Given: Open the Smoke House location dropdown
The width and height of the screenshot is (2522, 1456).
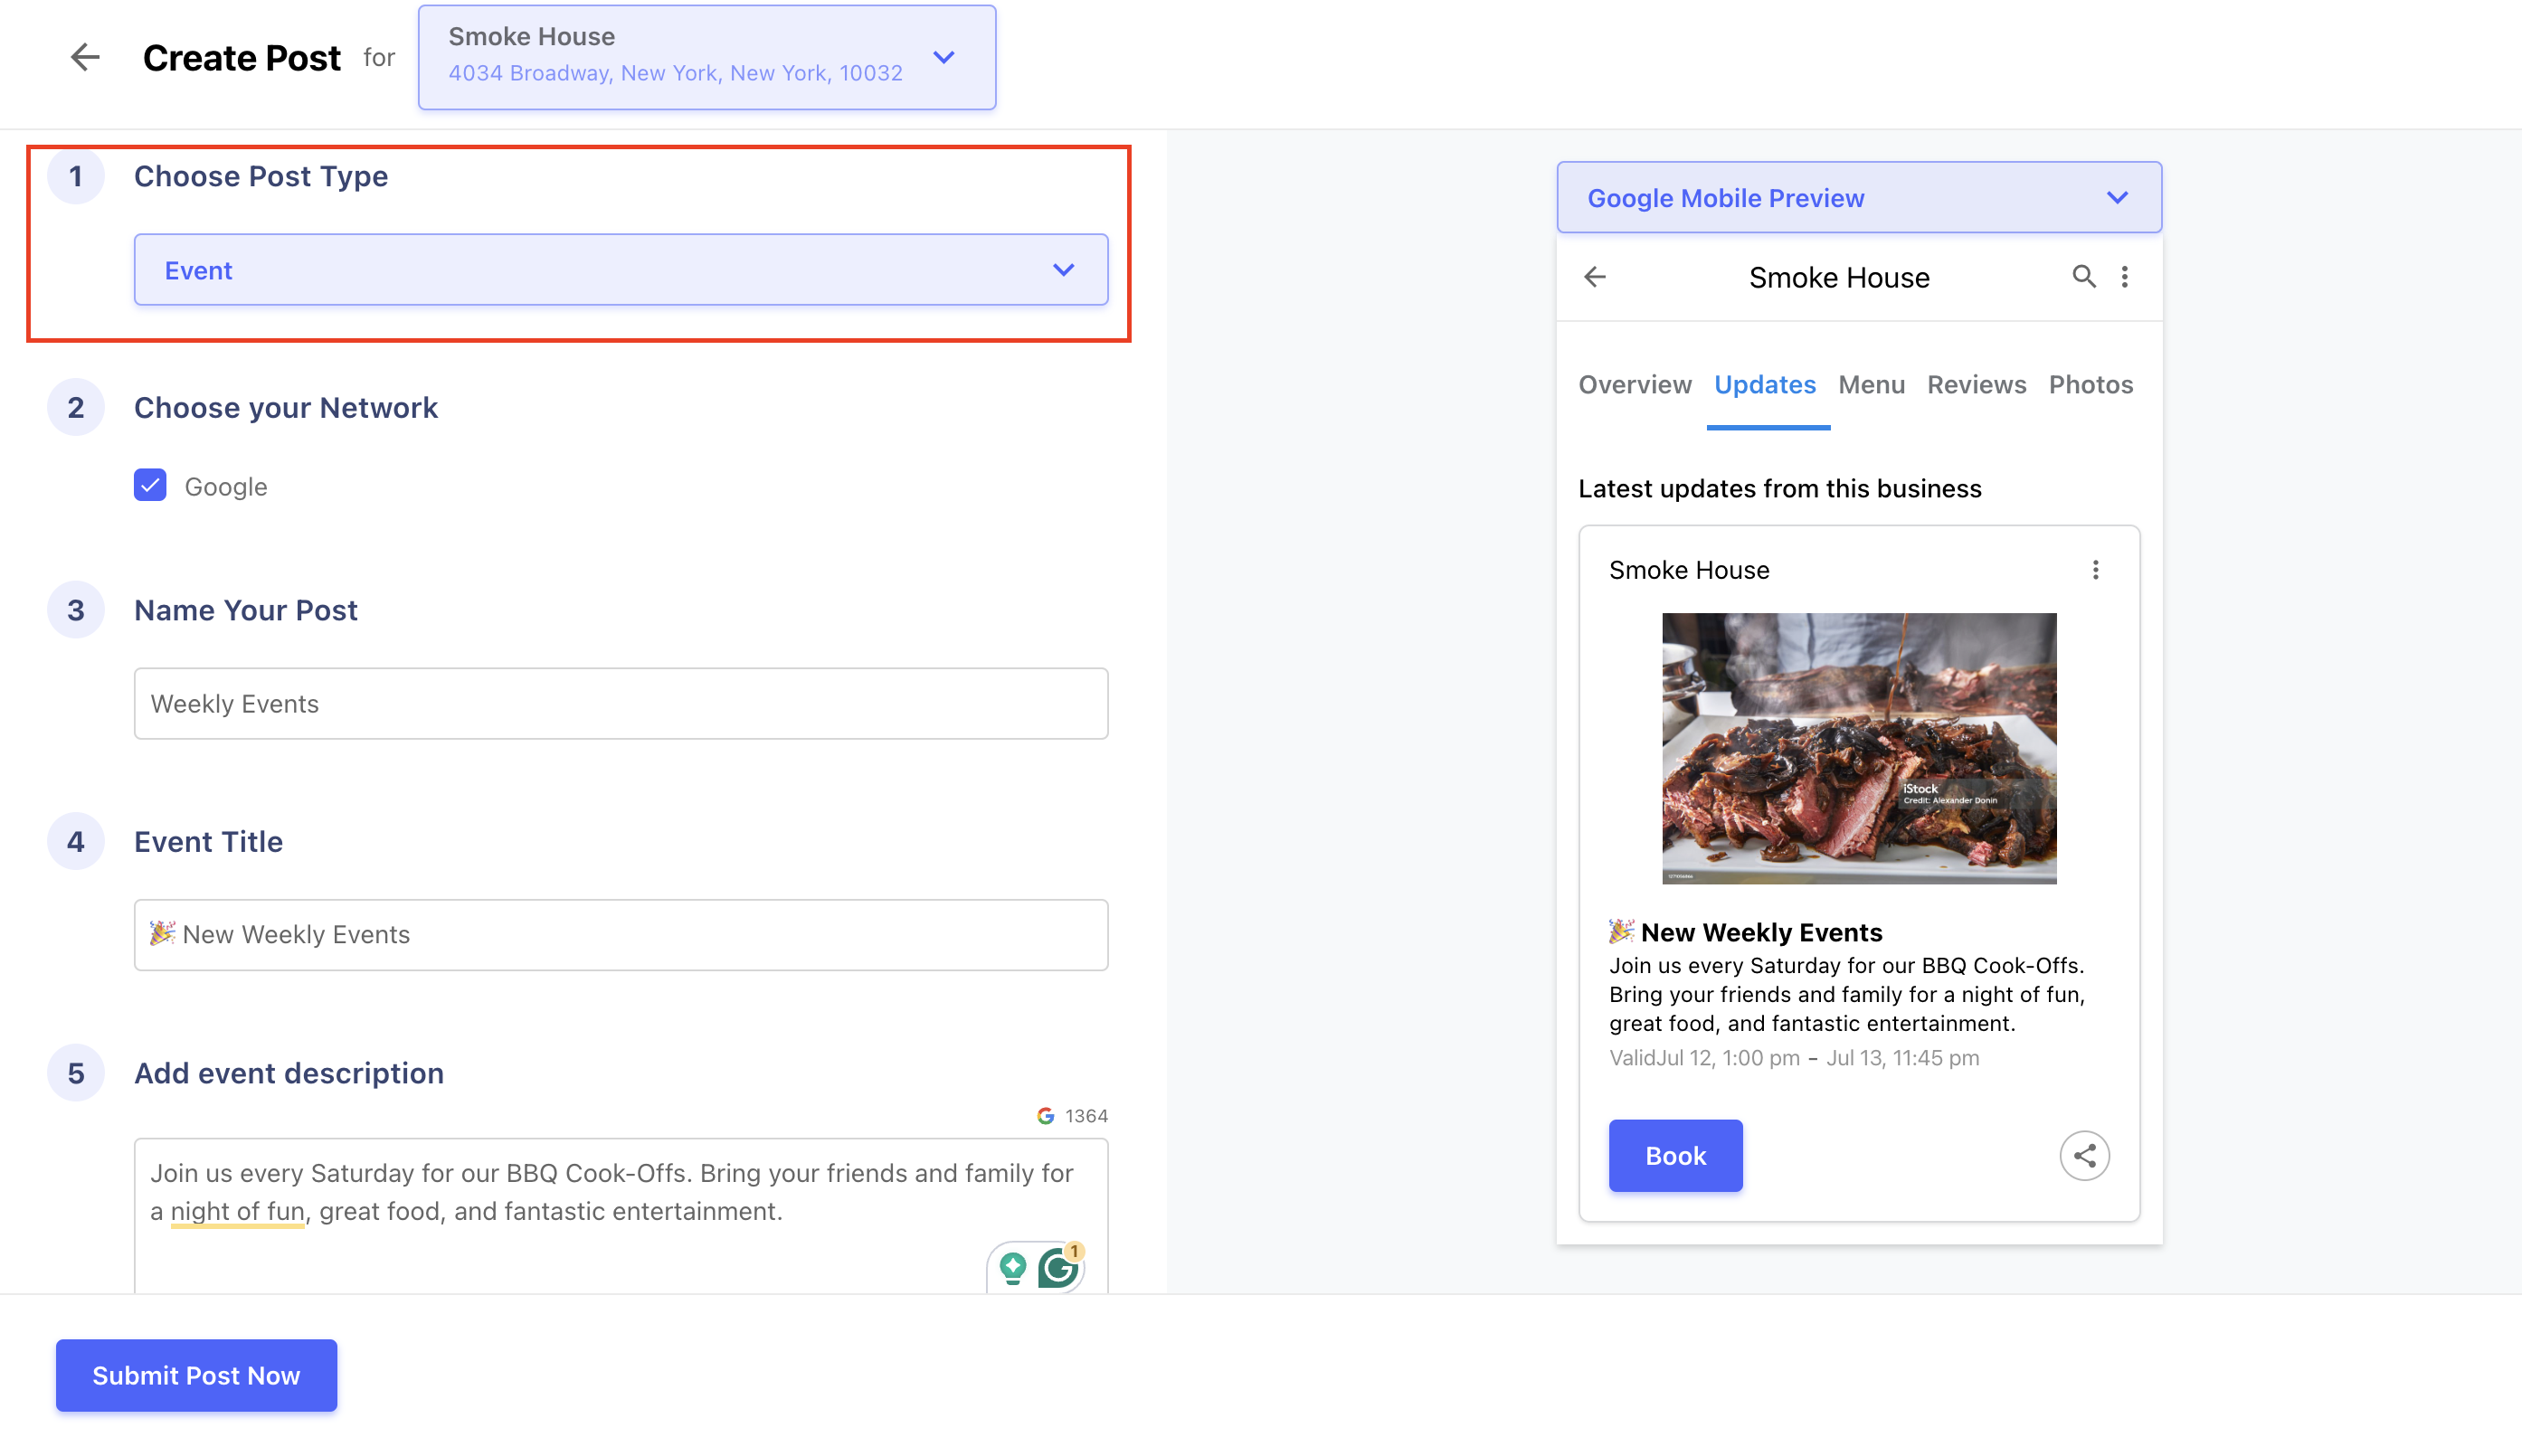Looking at the screenshot, I should (707, 57).
